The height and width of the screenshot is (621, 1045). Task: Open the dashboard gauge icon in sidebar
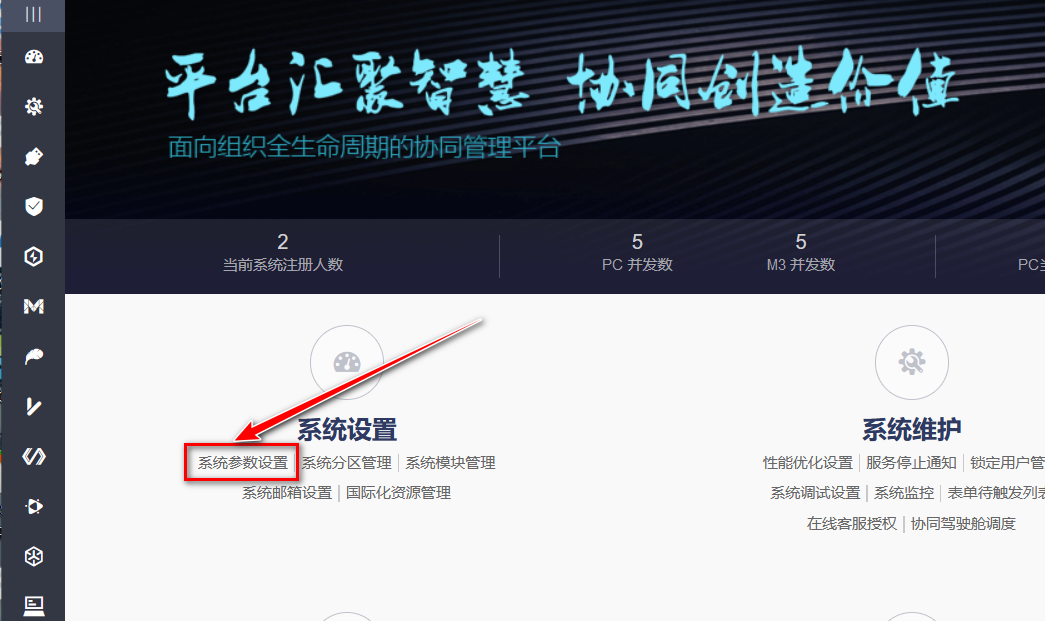pos(34,57)
